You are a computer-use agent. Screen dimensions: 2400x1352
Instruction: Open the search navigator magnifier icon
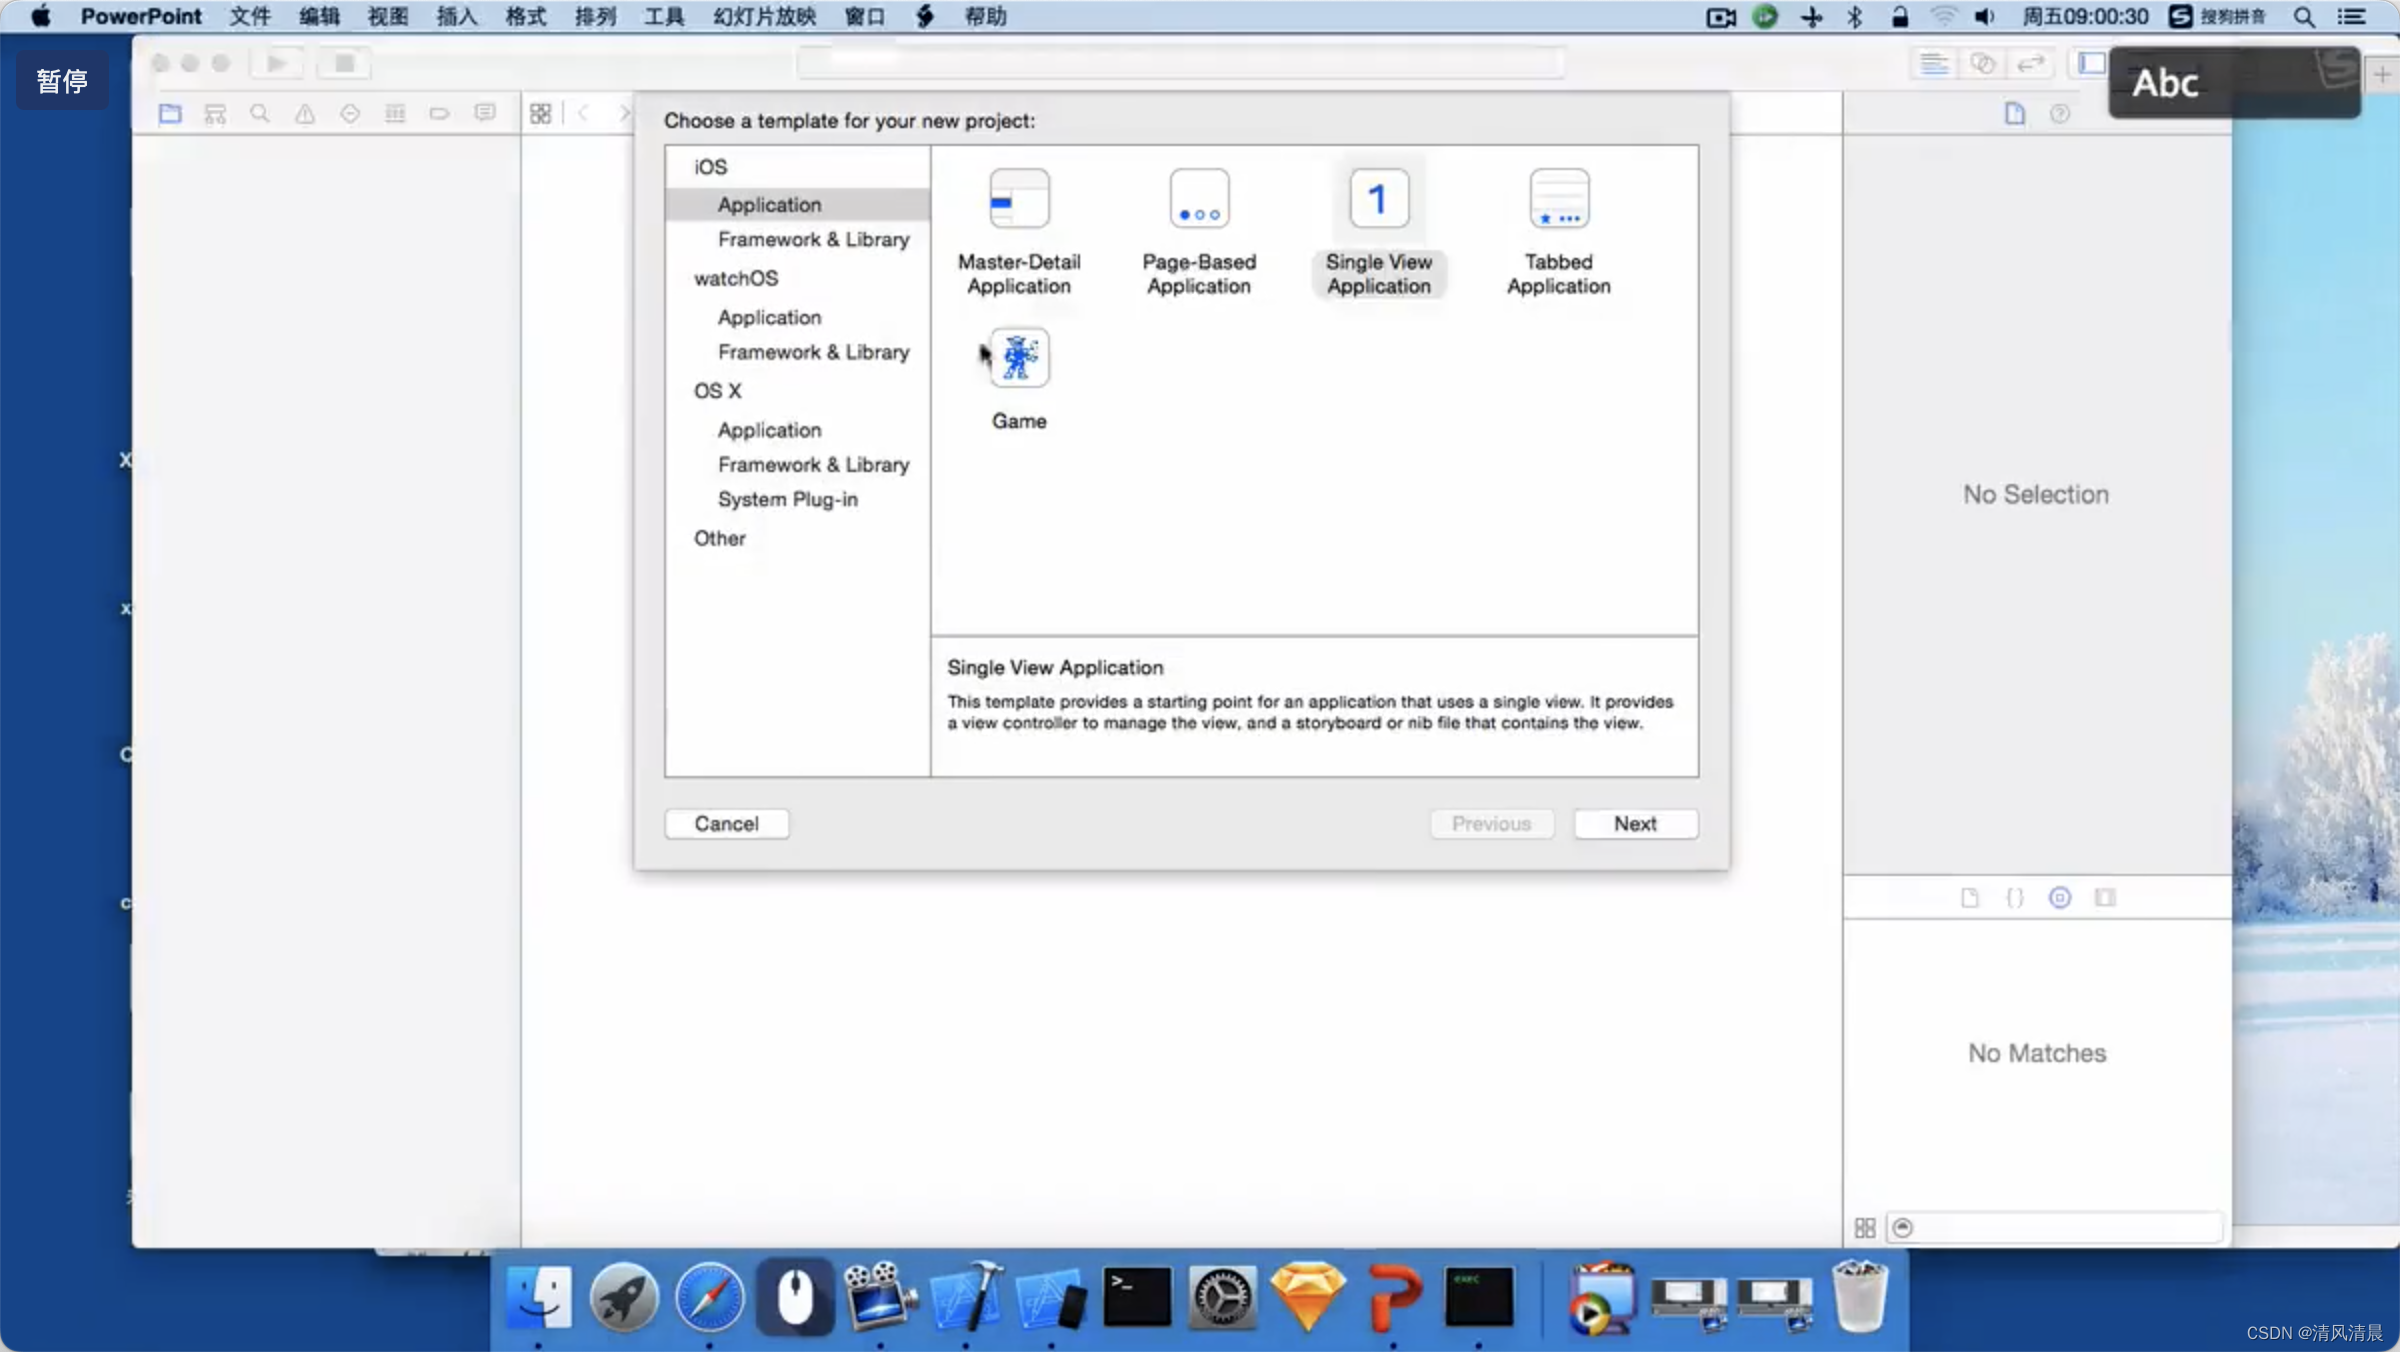(x=260, y=114)
